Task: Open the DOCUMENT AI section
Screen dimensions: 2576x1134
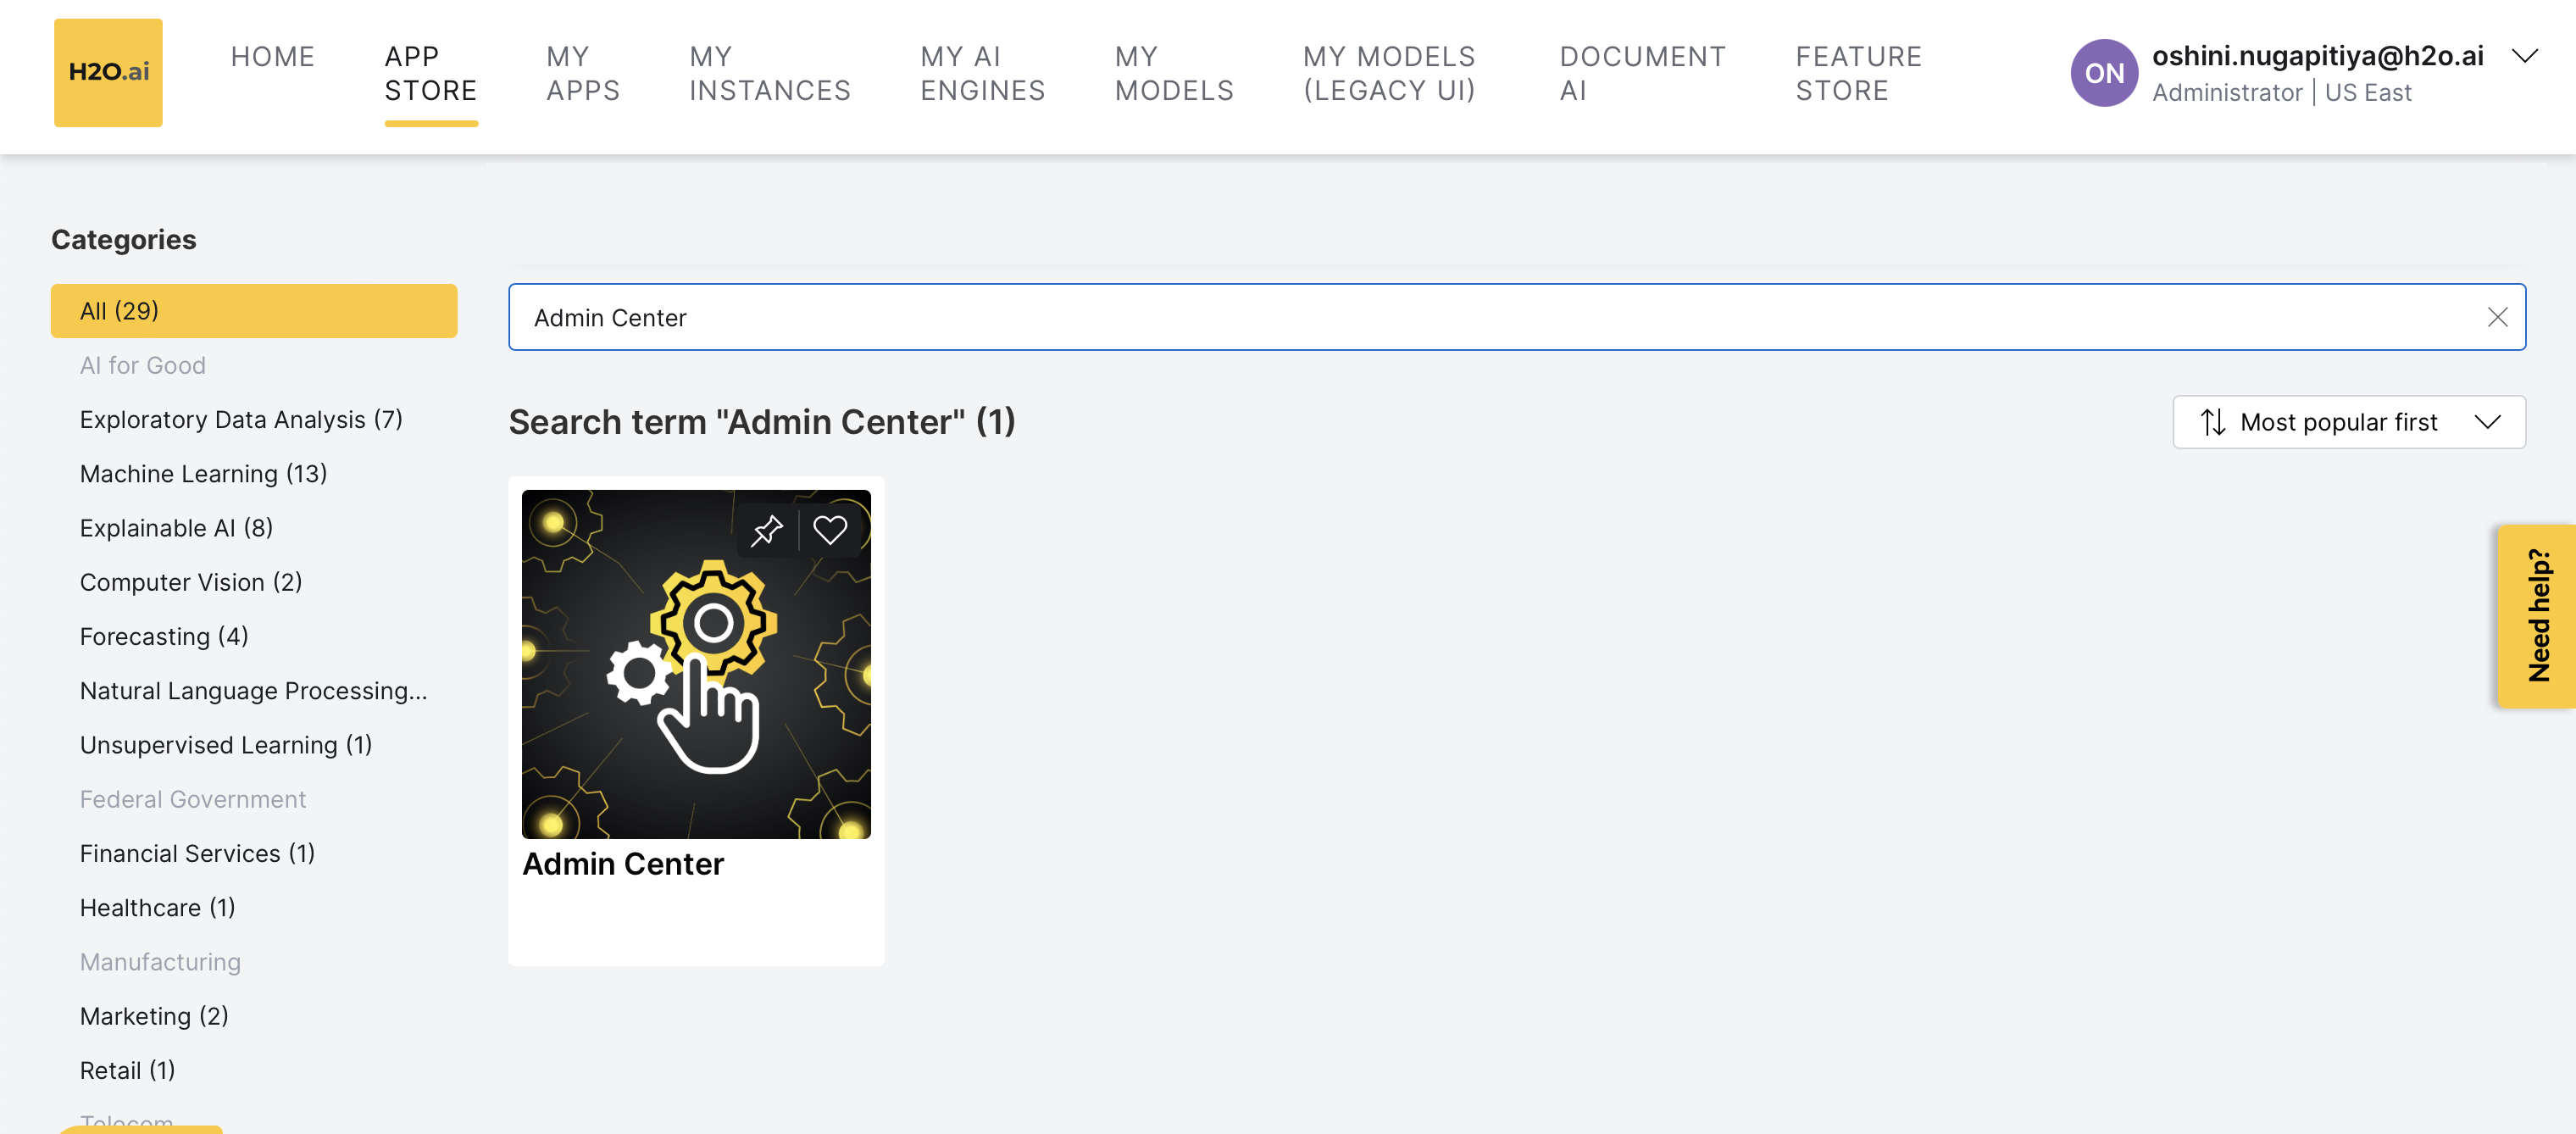Action: [1642, 73]
